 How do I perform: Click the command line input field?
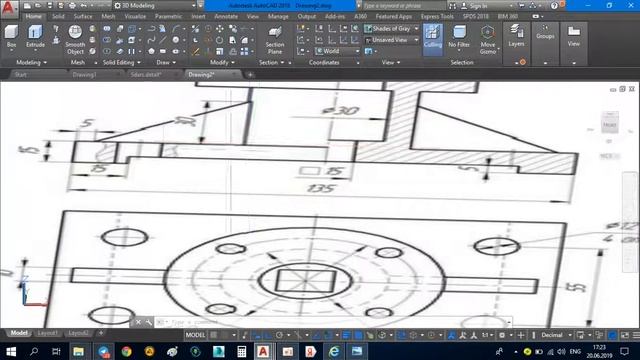click(333, 322)
